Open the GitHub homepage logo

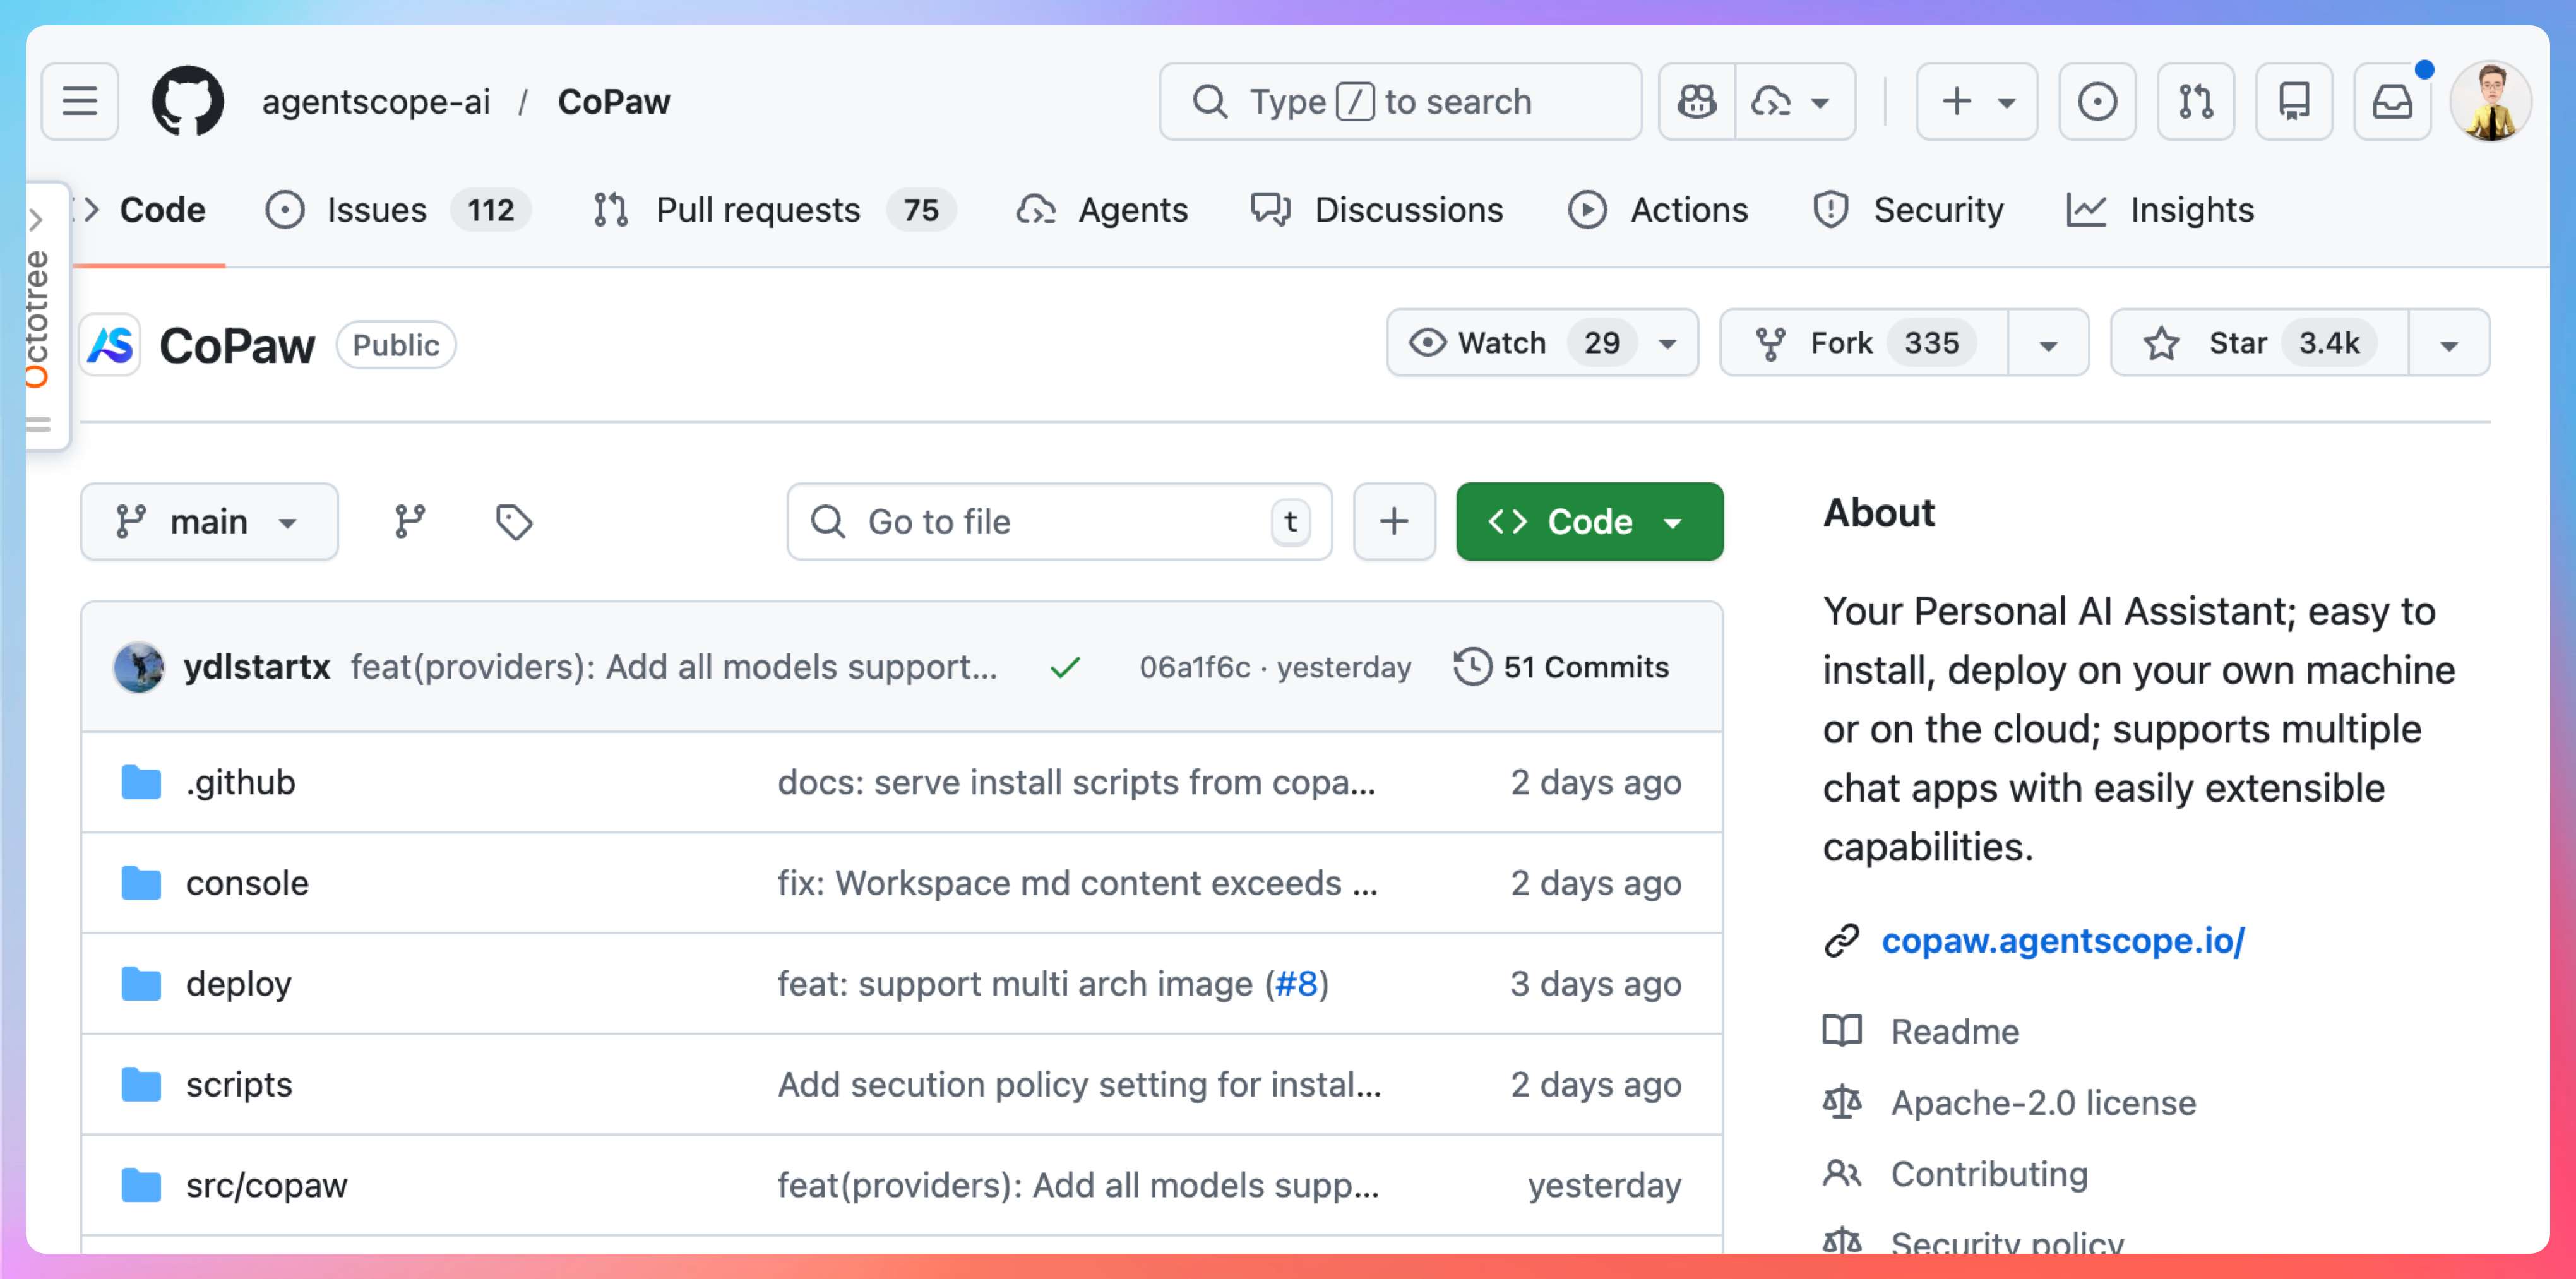[187, 101]
